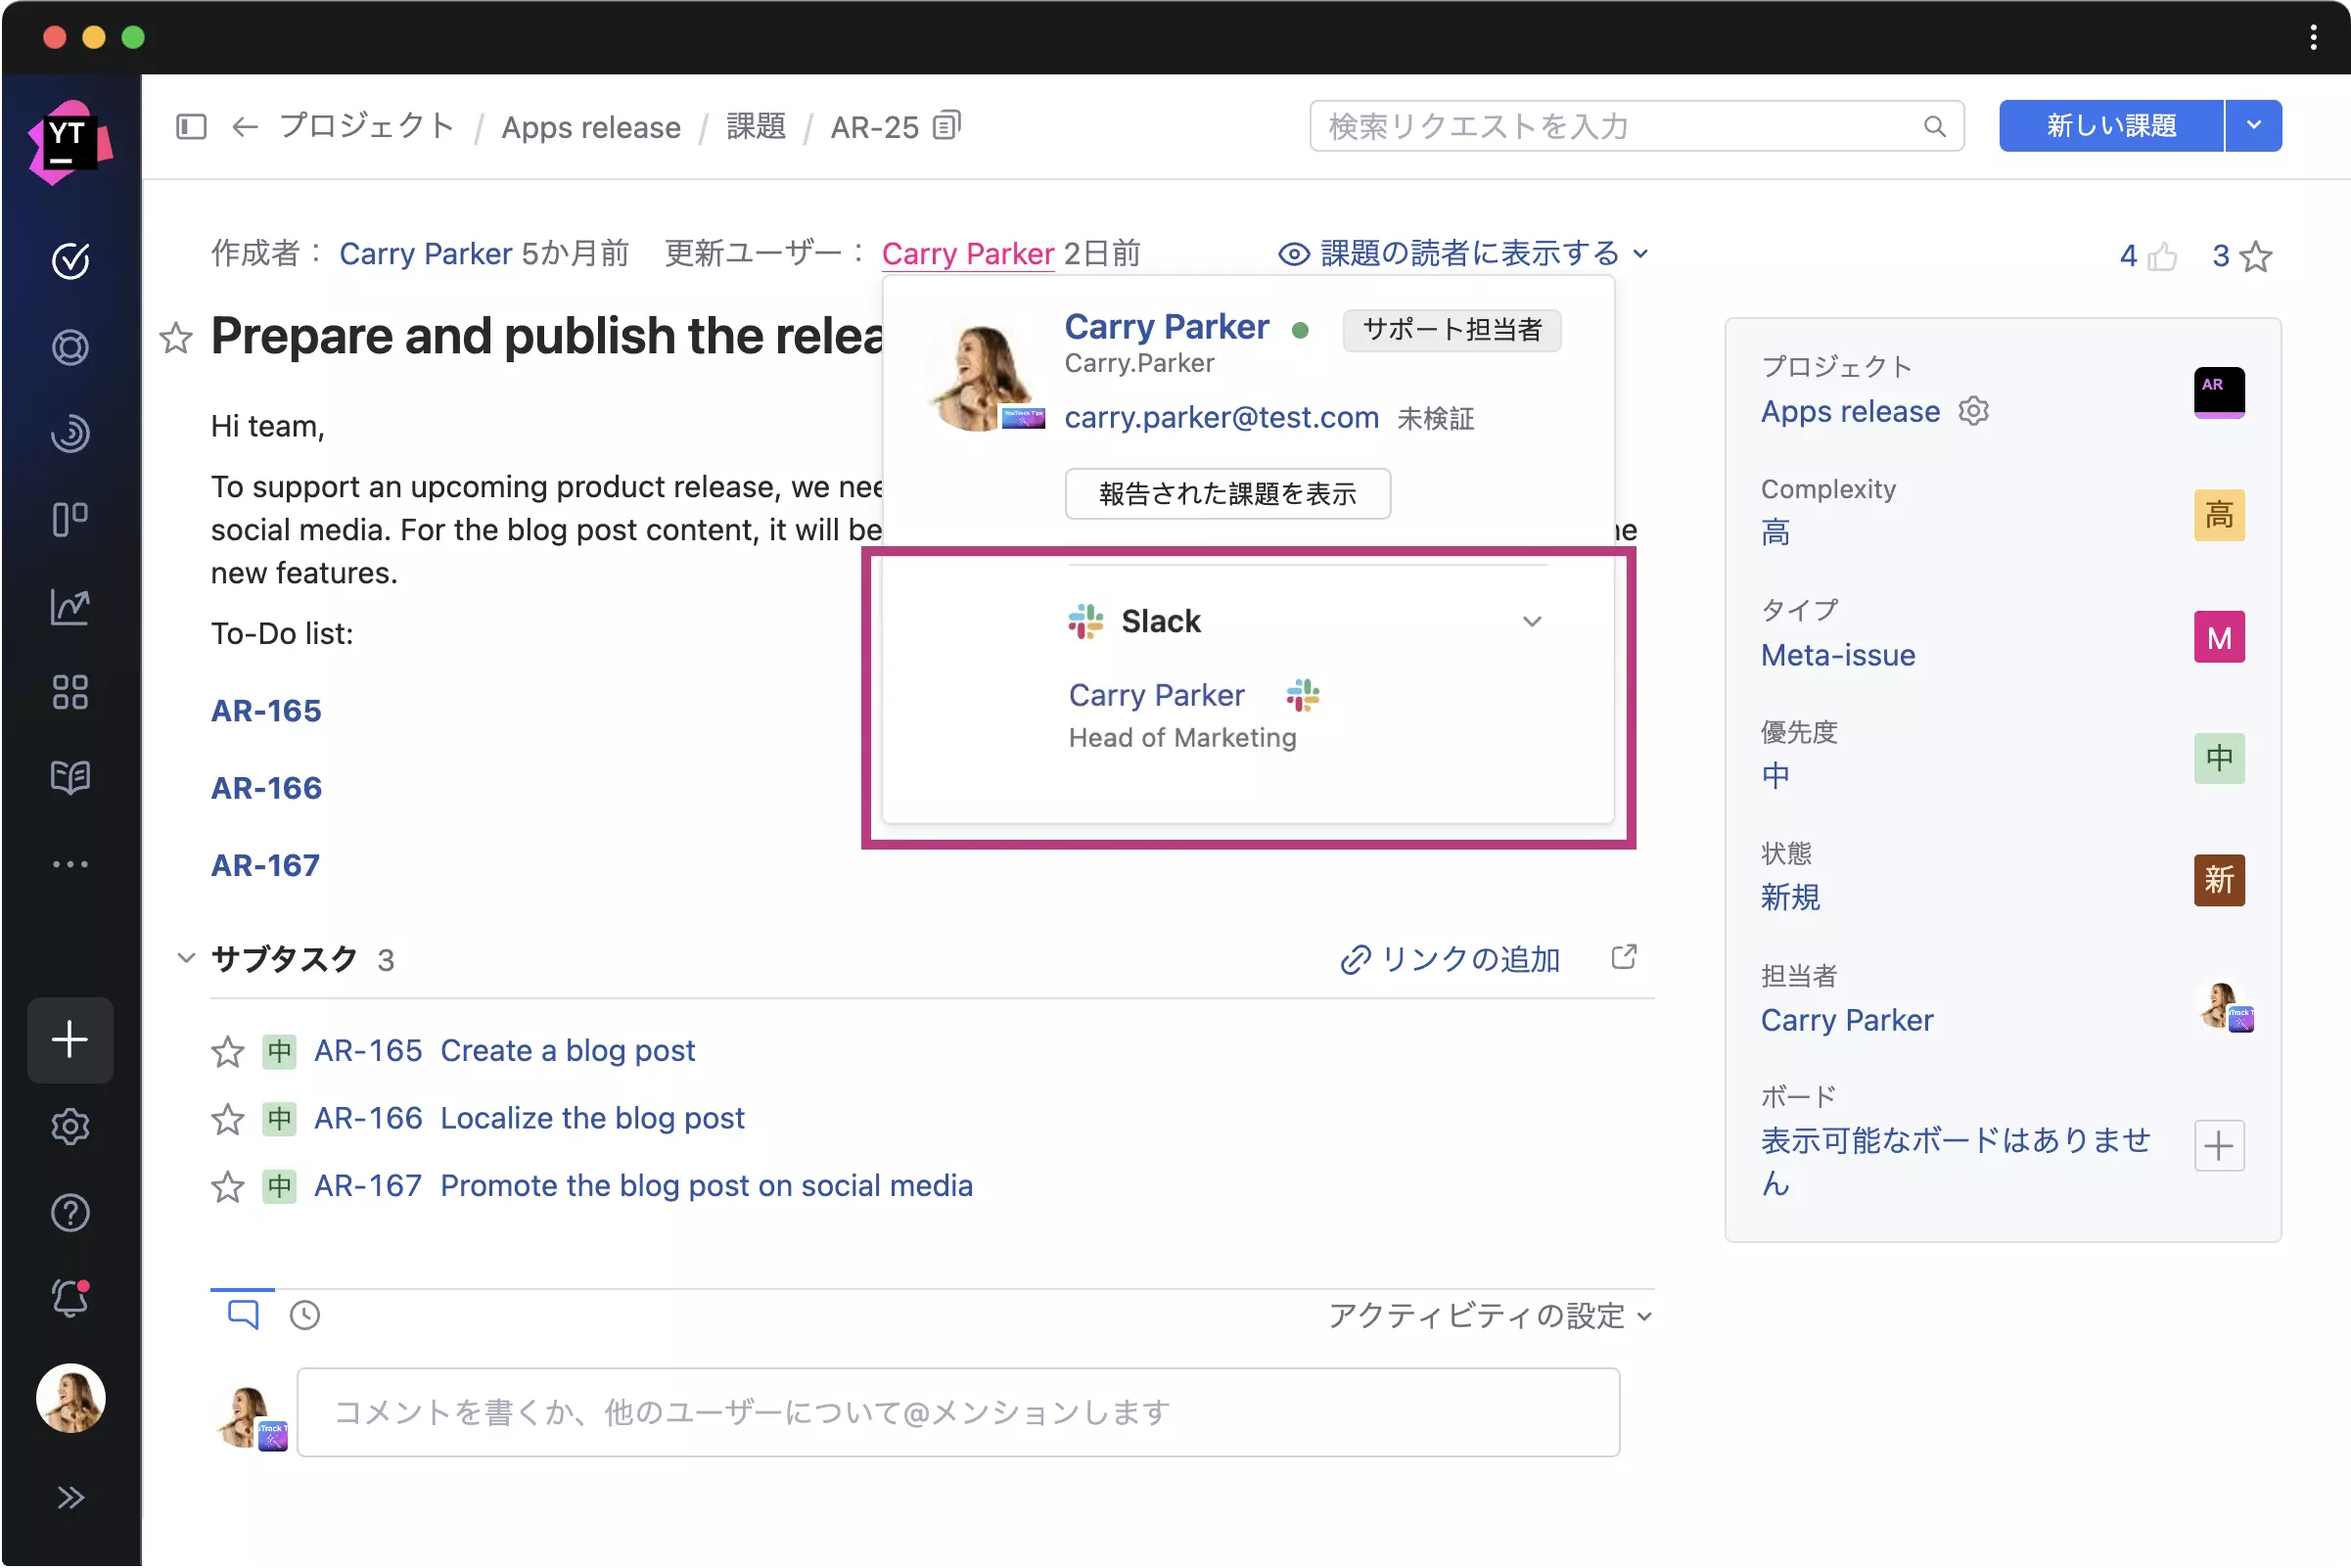Collapse the サブタスク section

coord(186,958)
